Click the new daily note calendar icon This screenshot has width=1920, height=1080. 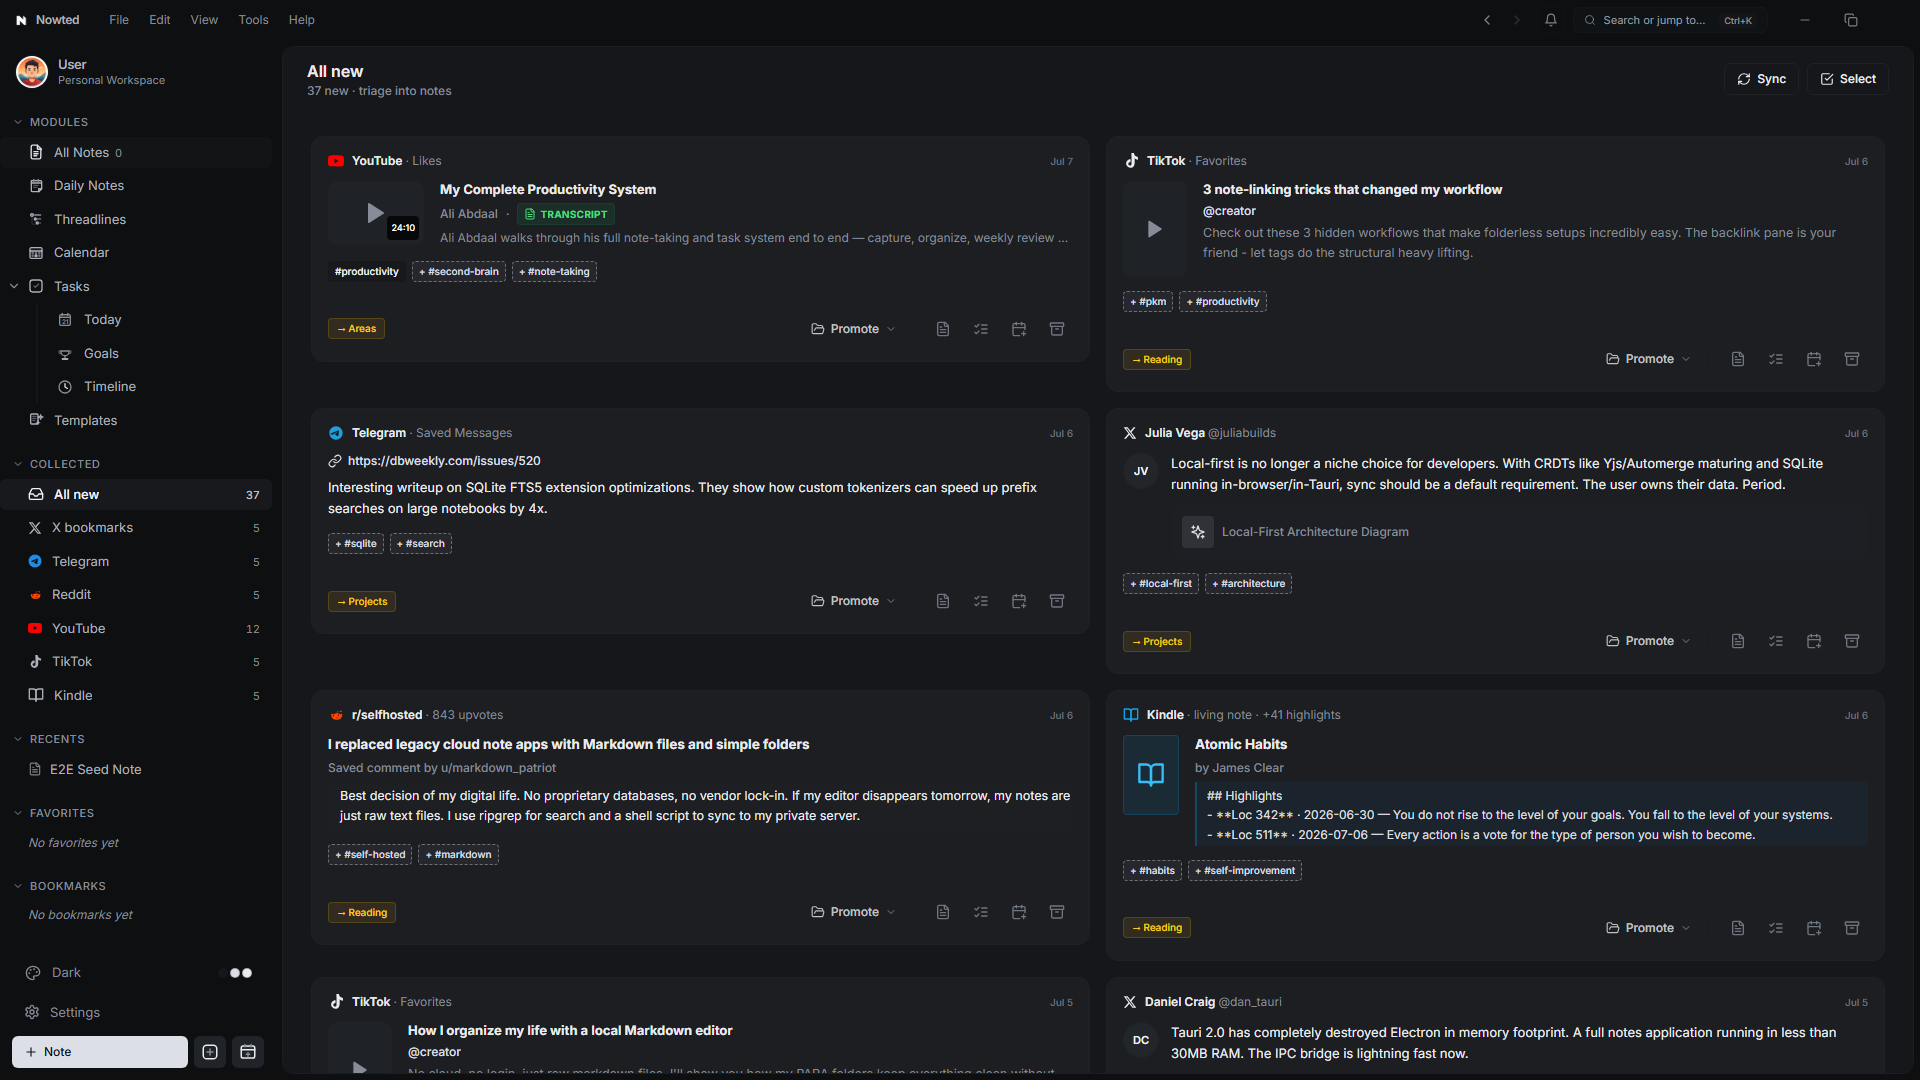pos(248,1052)
